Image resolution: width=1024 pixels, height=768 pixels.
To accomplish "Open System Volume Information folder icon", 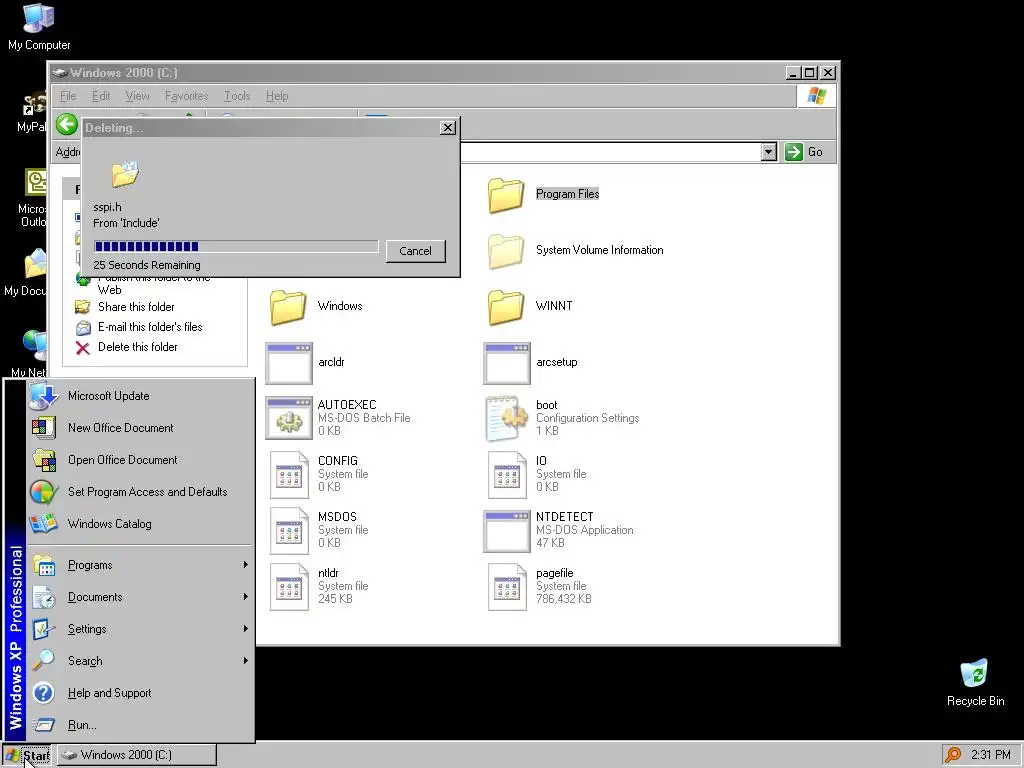I will click(x=506, y=250).
